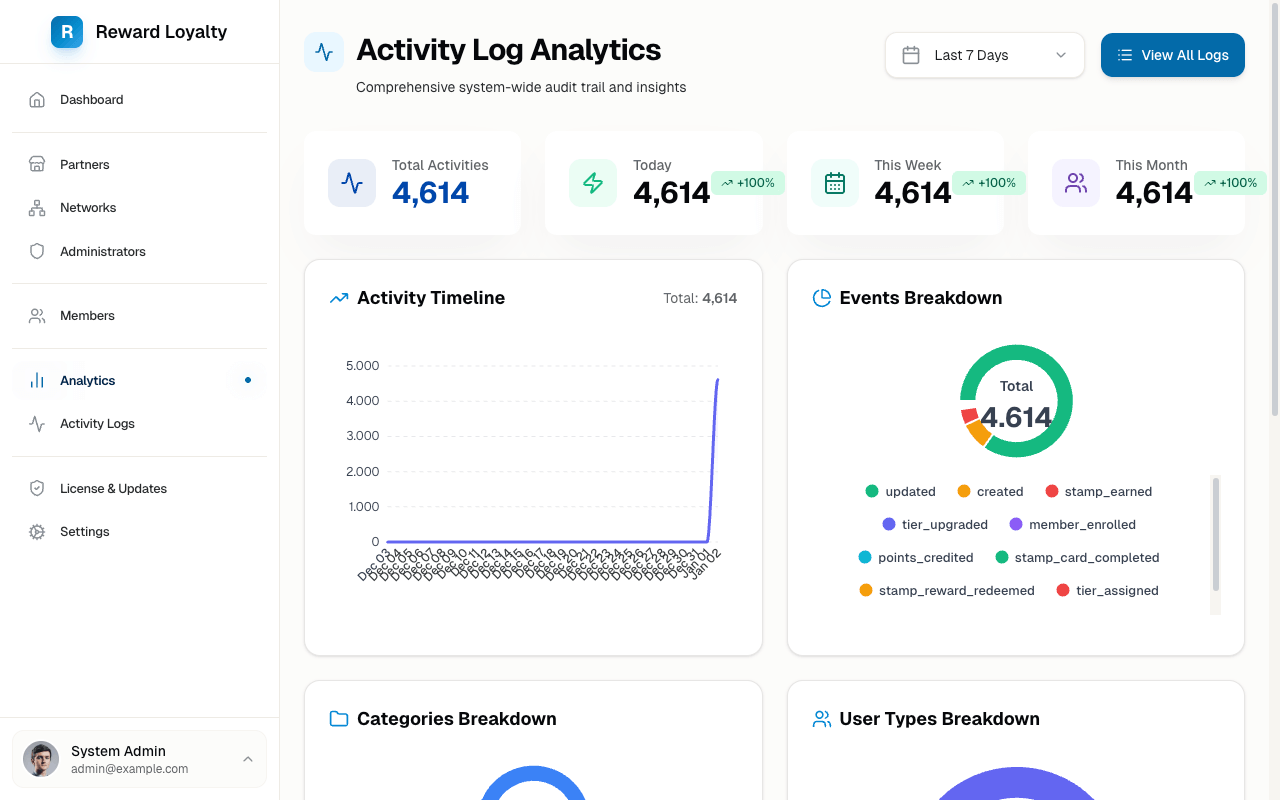The image size is (1280, 800).
Task: Toggle the stamp_earned legend series
Action: click(1099, 492)
